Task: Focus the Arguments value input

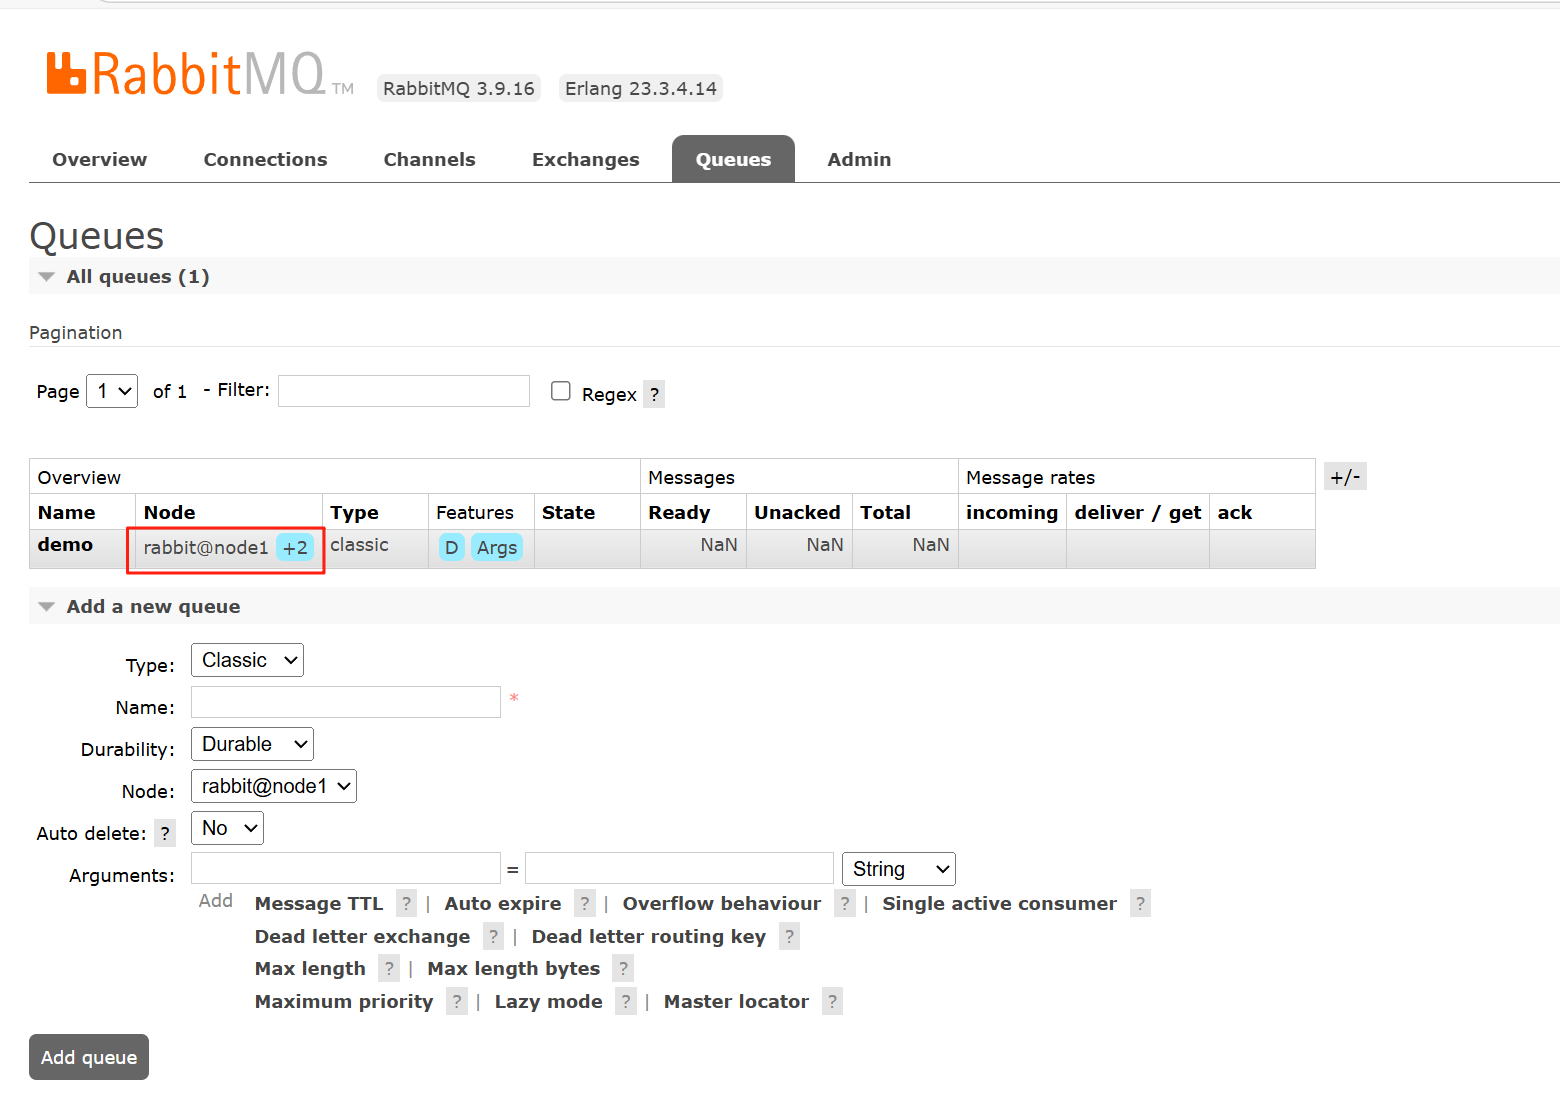Action: (679, 868)
